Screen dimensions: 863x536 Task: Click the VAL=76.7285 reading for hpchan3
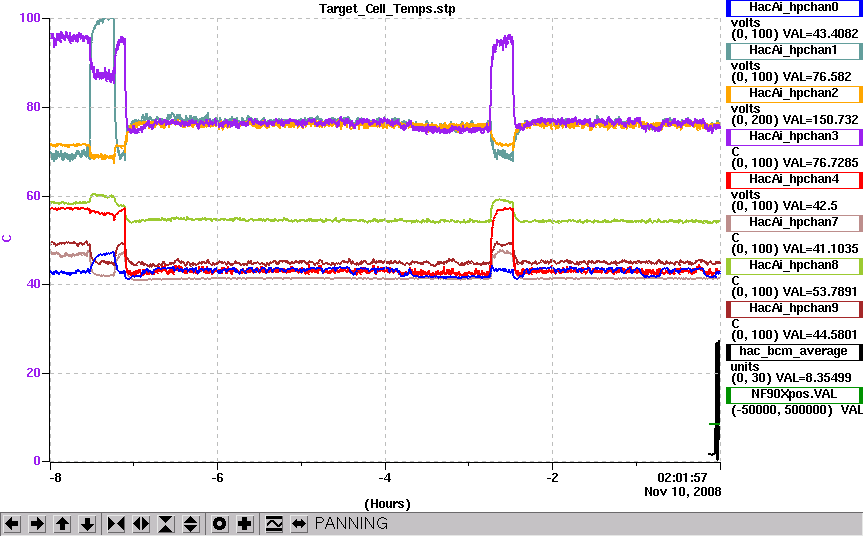click(820, 163)
